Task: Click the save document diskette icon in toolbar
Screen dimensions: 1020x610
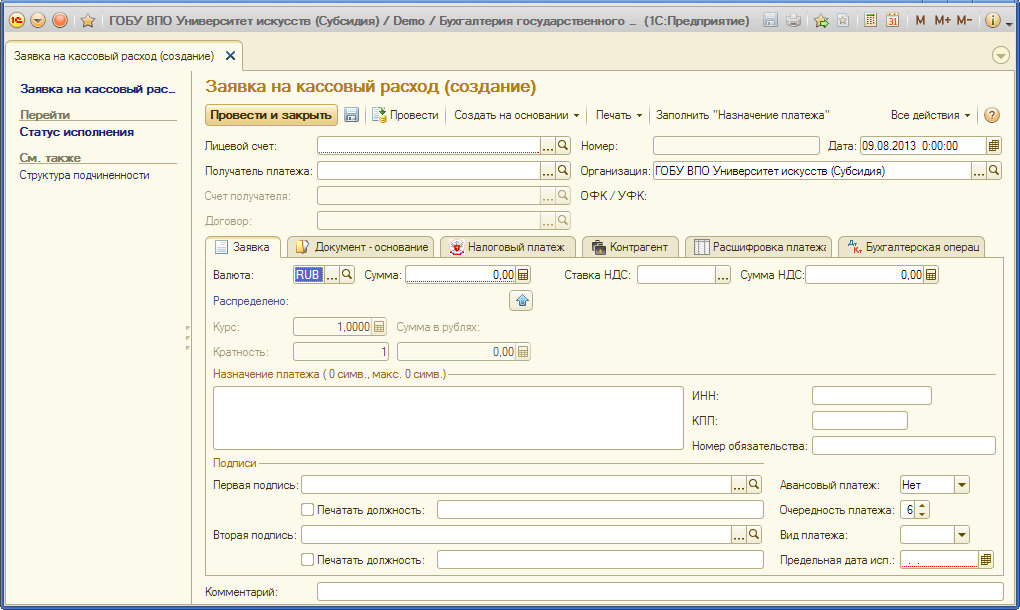Action: (x=351, y=115)
